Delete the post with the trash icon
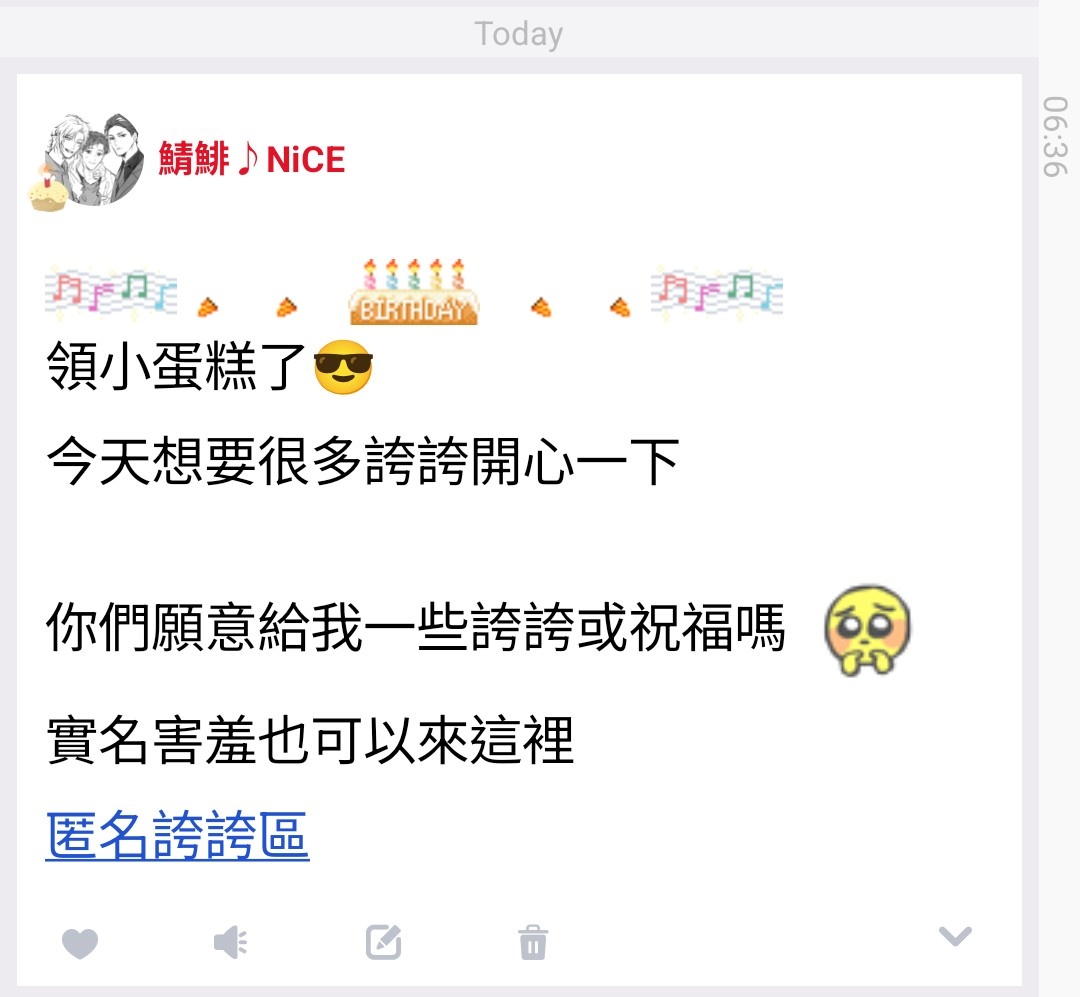1080x997 pixels. [533, 942]
